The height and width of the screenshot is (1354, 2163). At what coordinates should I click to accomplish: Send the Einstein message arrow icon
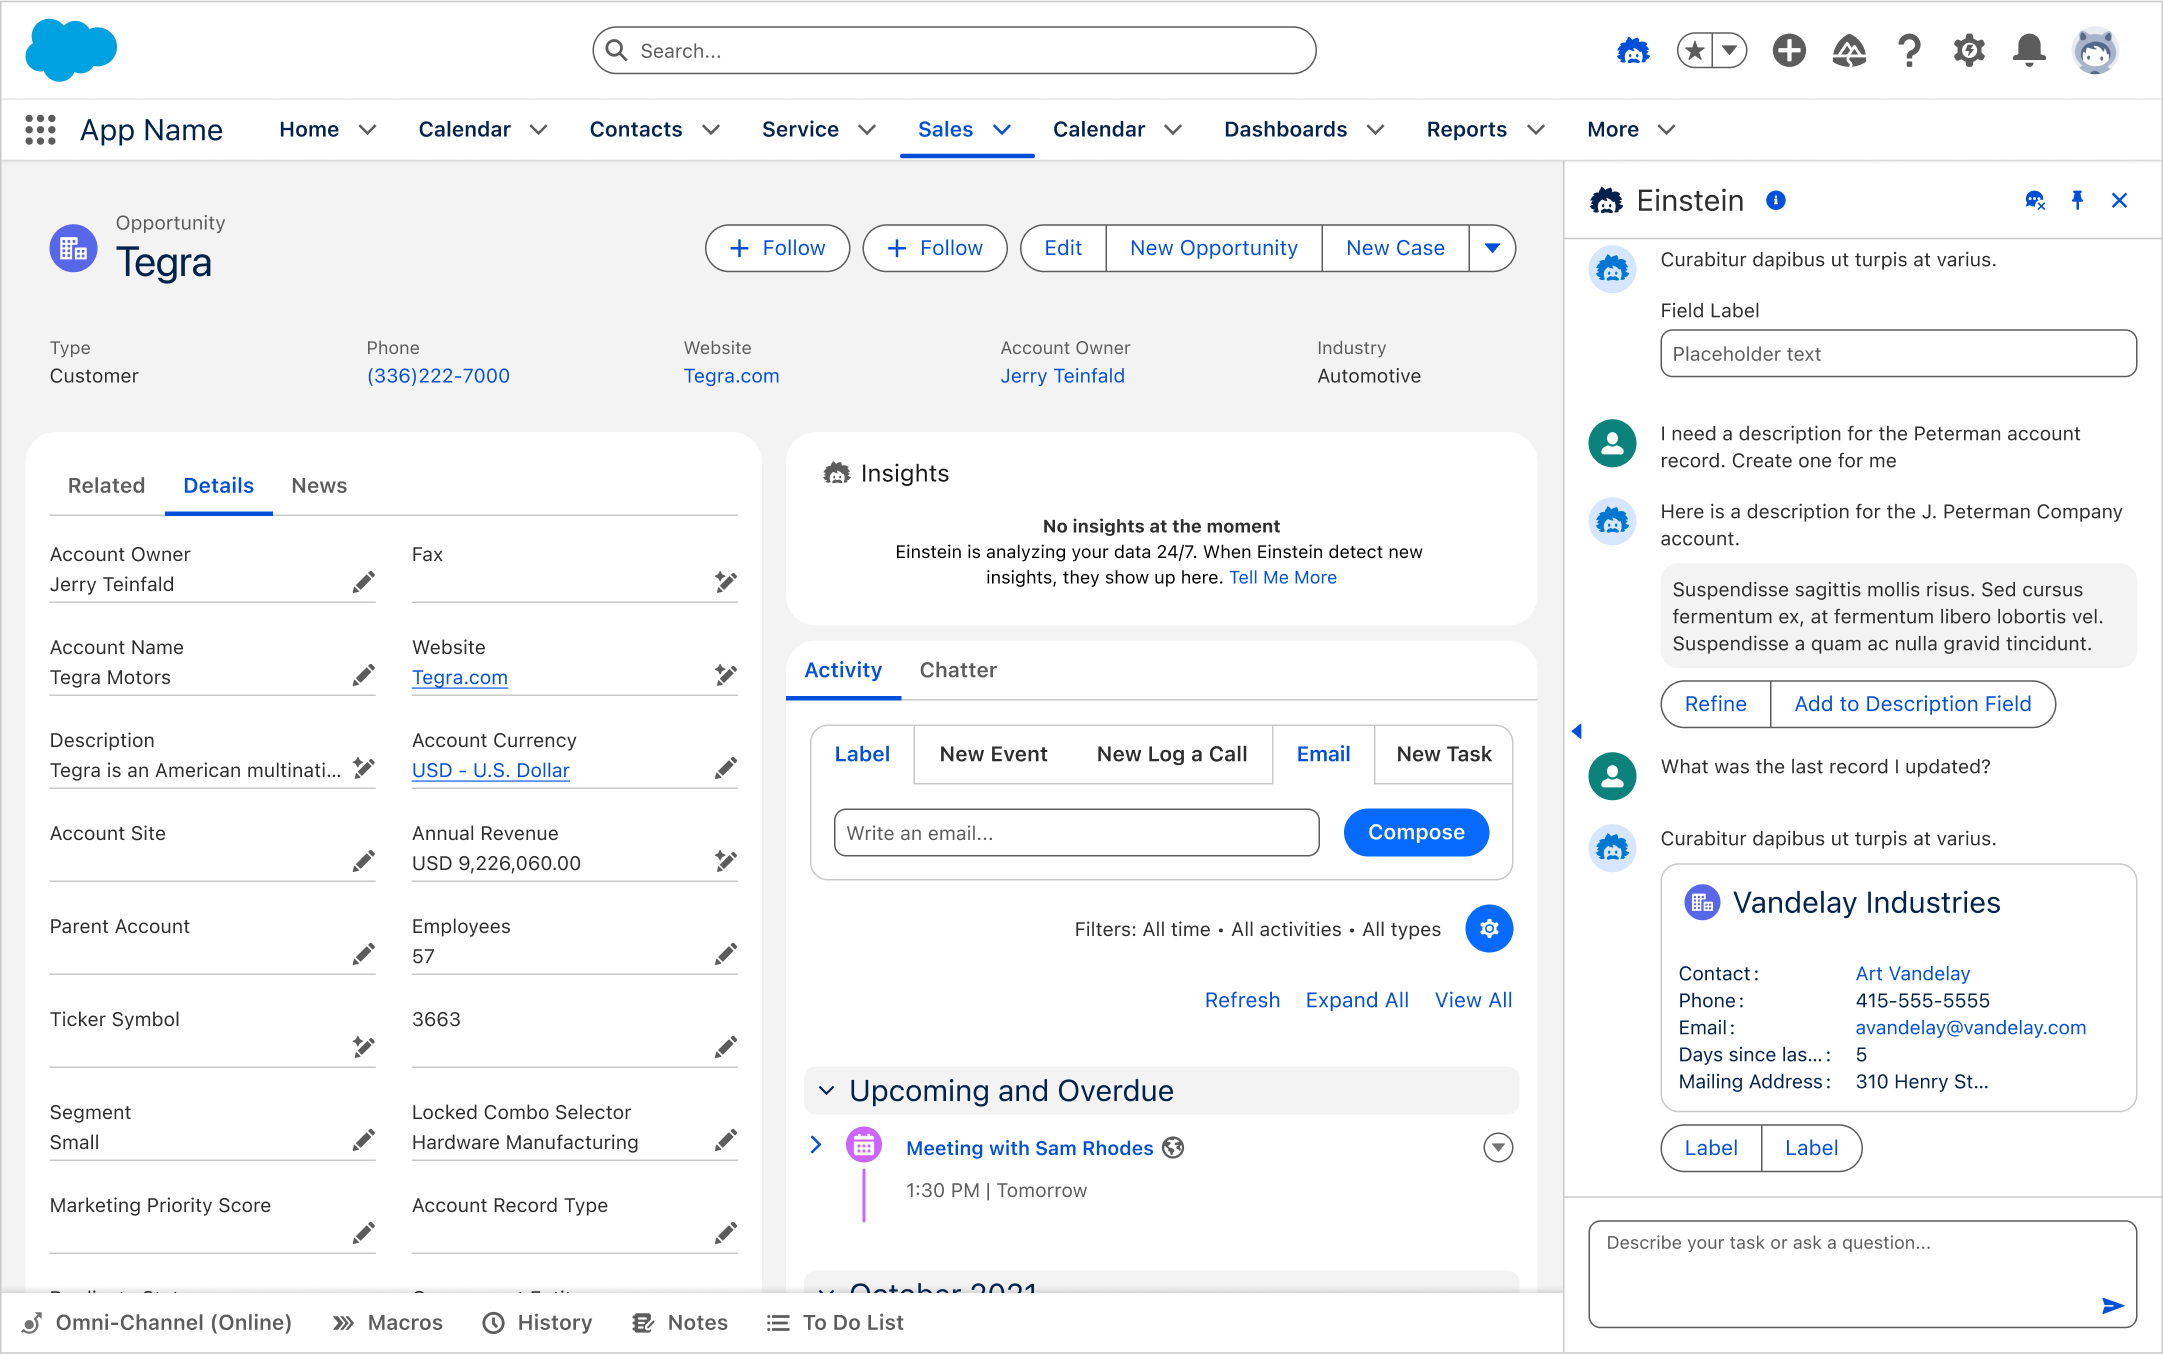2112,1306
